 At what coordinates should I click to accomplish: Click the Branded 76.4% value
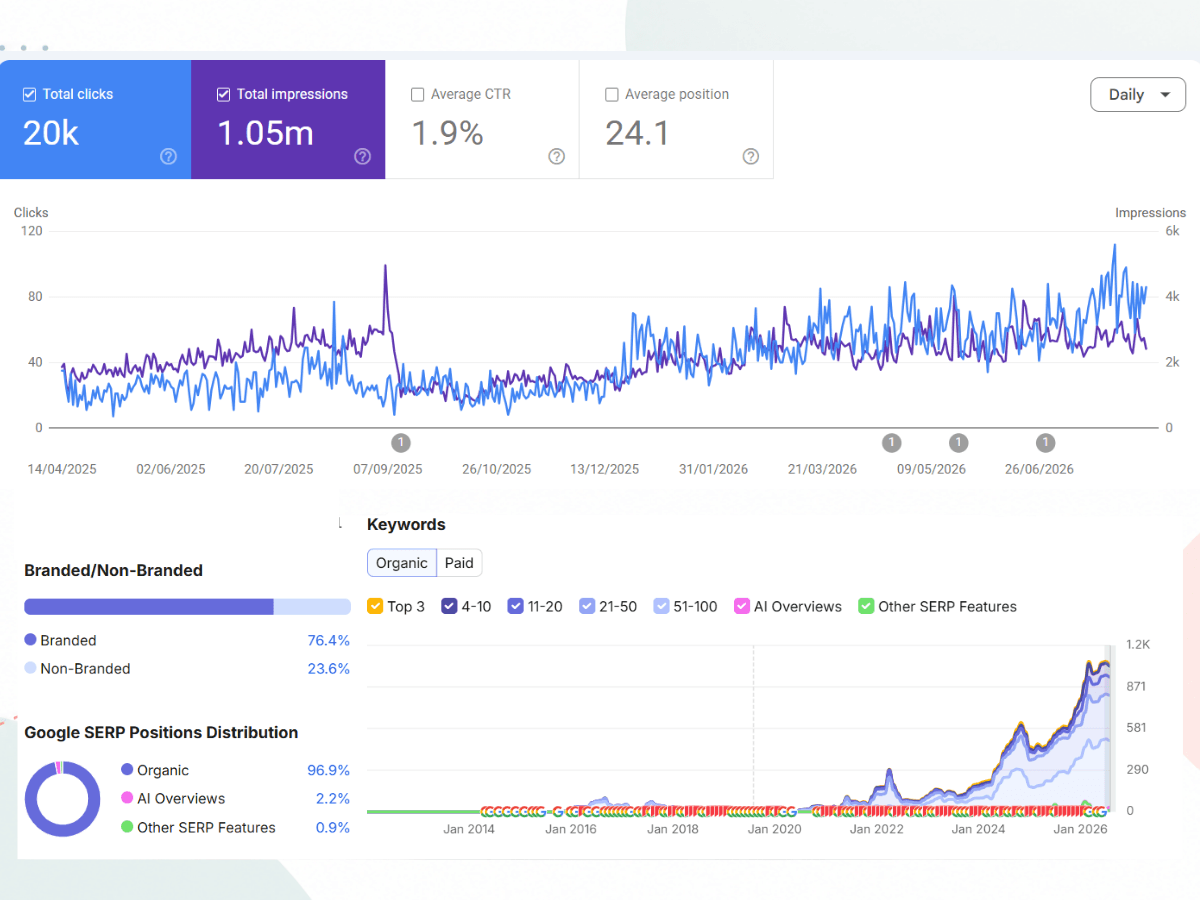click(x=328, y=640)
